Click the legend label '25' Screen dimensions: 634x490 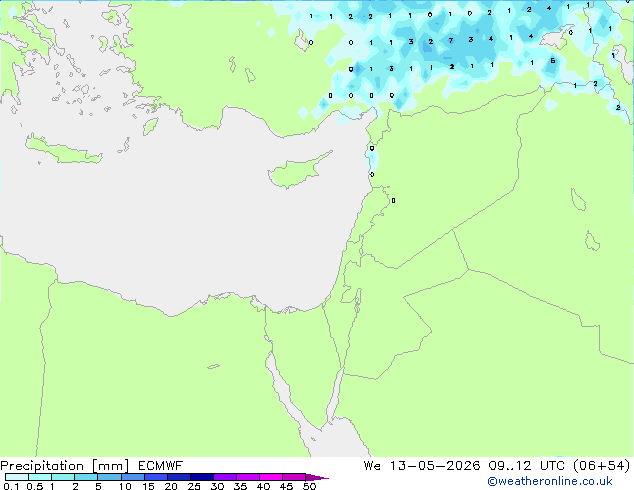click(x=194, y=486)
